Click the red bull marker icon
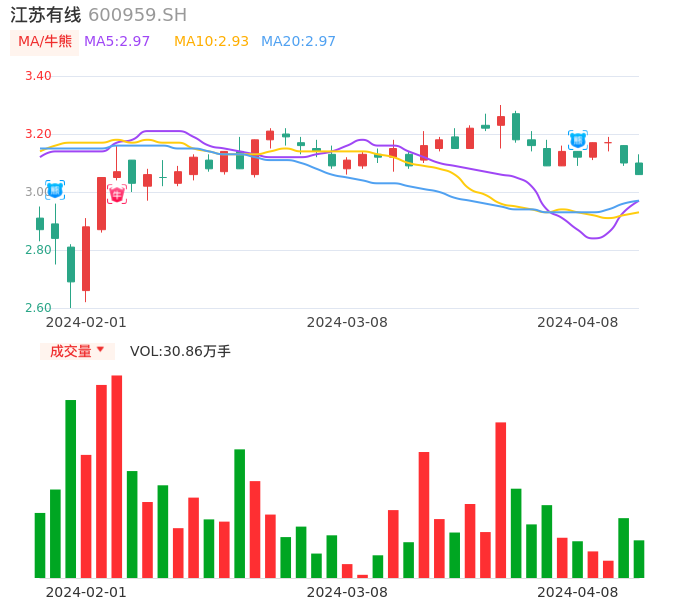The height and width of the screenshot is (606, 686). click(x=117, y=194)
